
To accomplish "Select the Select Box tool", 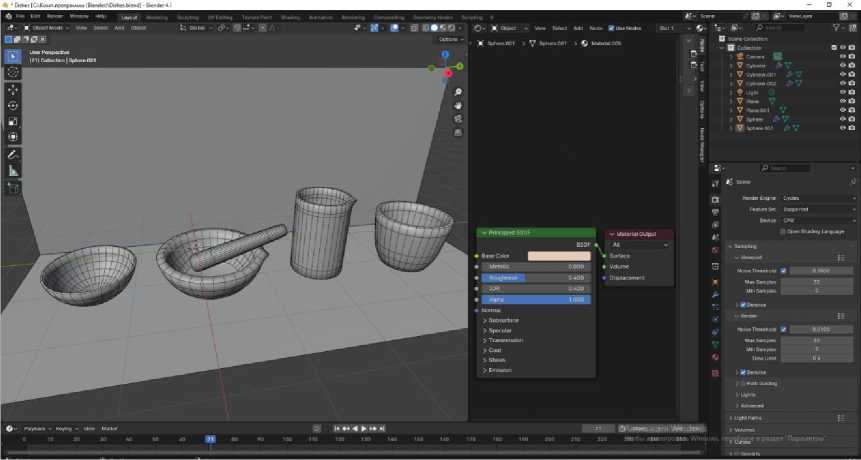I will pyautogui.click(x=13, y=56).
